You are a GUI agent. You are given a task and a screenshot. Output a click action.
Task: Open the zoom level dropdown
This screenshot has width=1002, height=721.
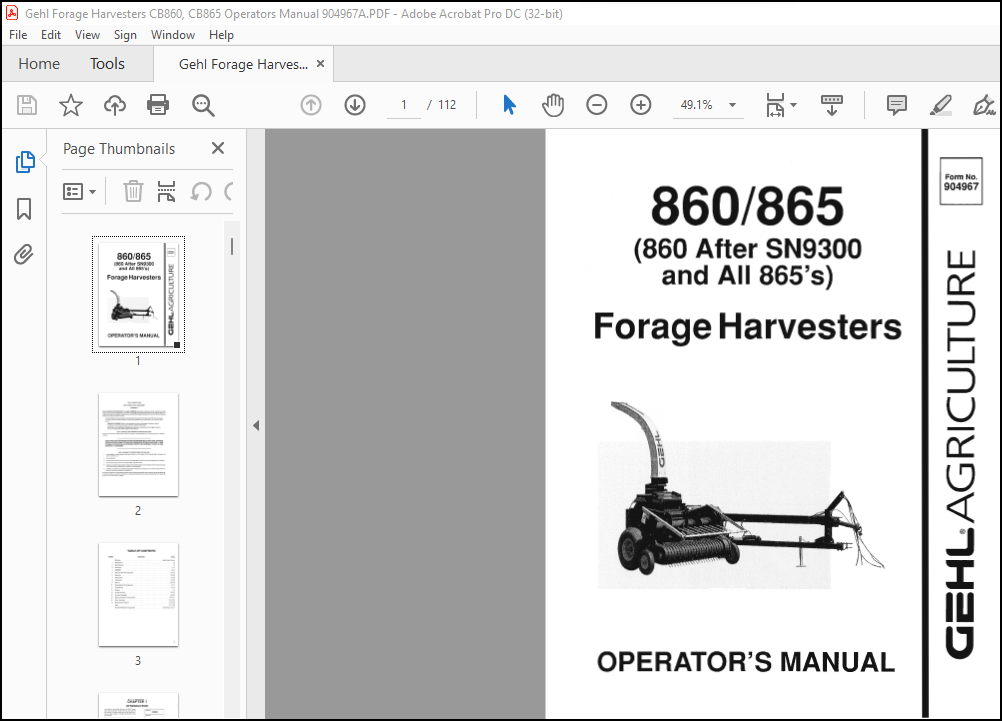pos(732,105)
